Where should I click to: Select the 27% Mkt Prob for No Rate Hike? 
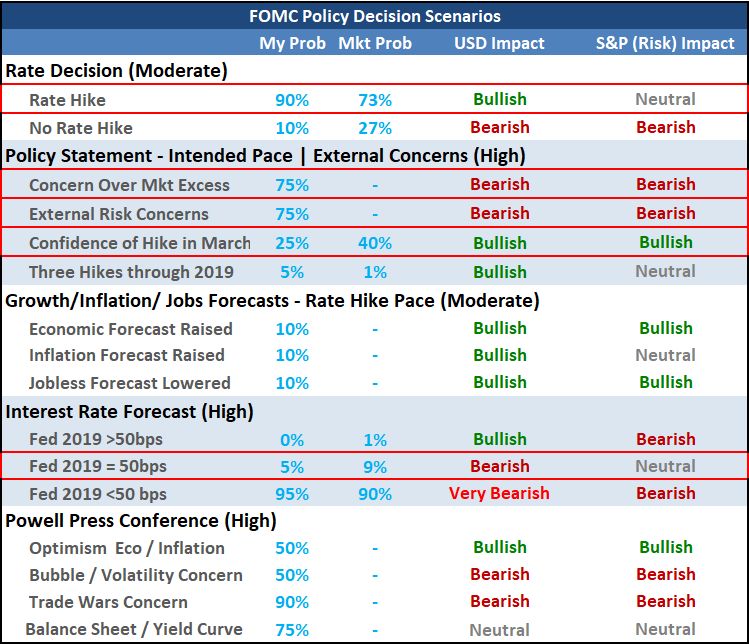375,128
